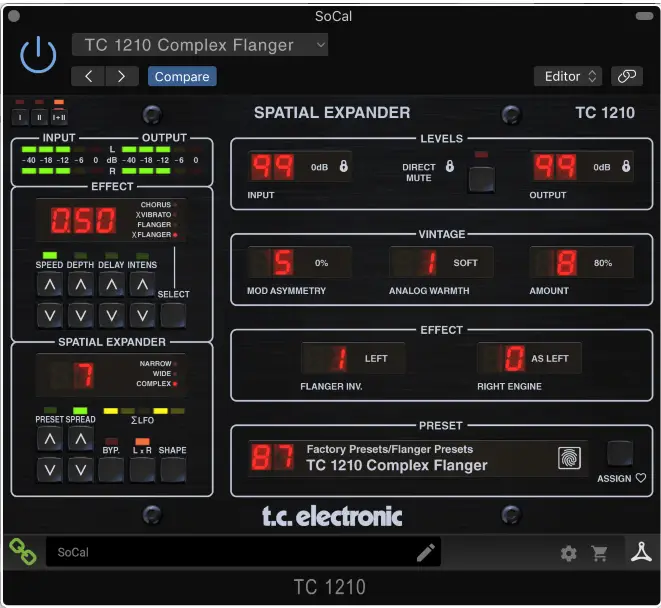This screenshot has width=661, height=608.
Task: Click the window pill button top right
Action: point(644,16)
